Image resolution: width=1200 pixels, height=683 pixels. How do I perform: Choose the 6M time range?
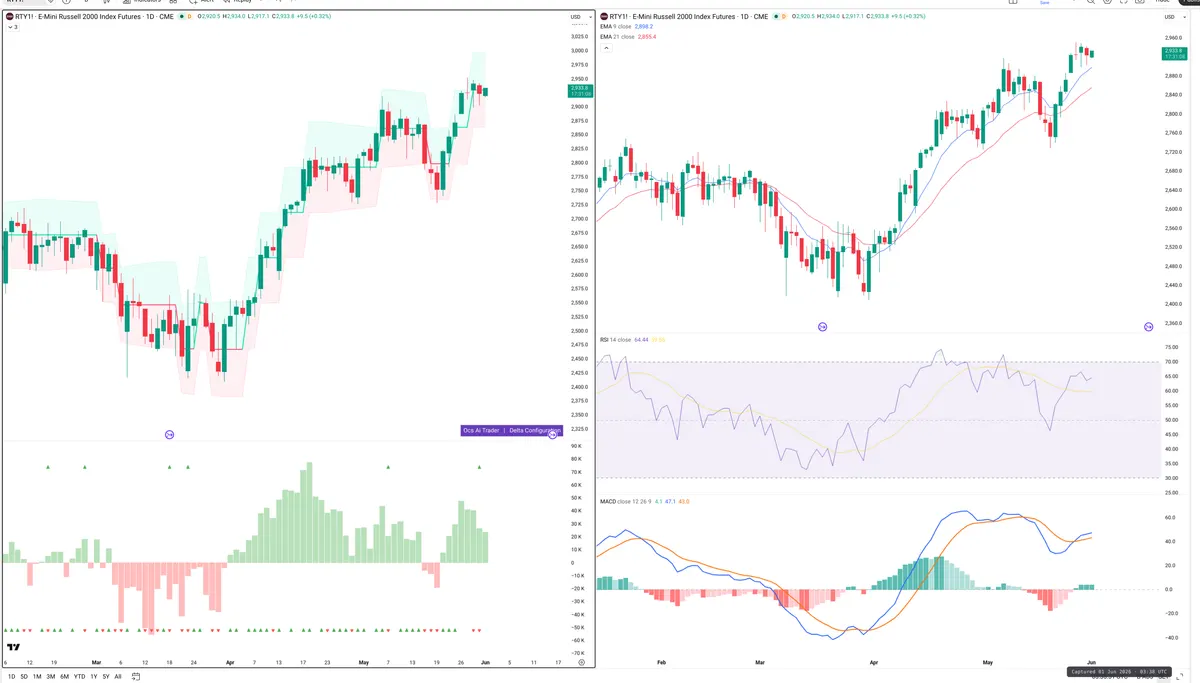pos(64,676)
